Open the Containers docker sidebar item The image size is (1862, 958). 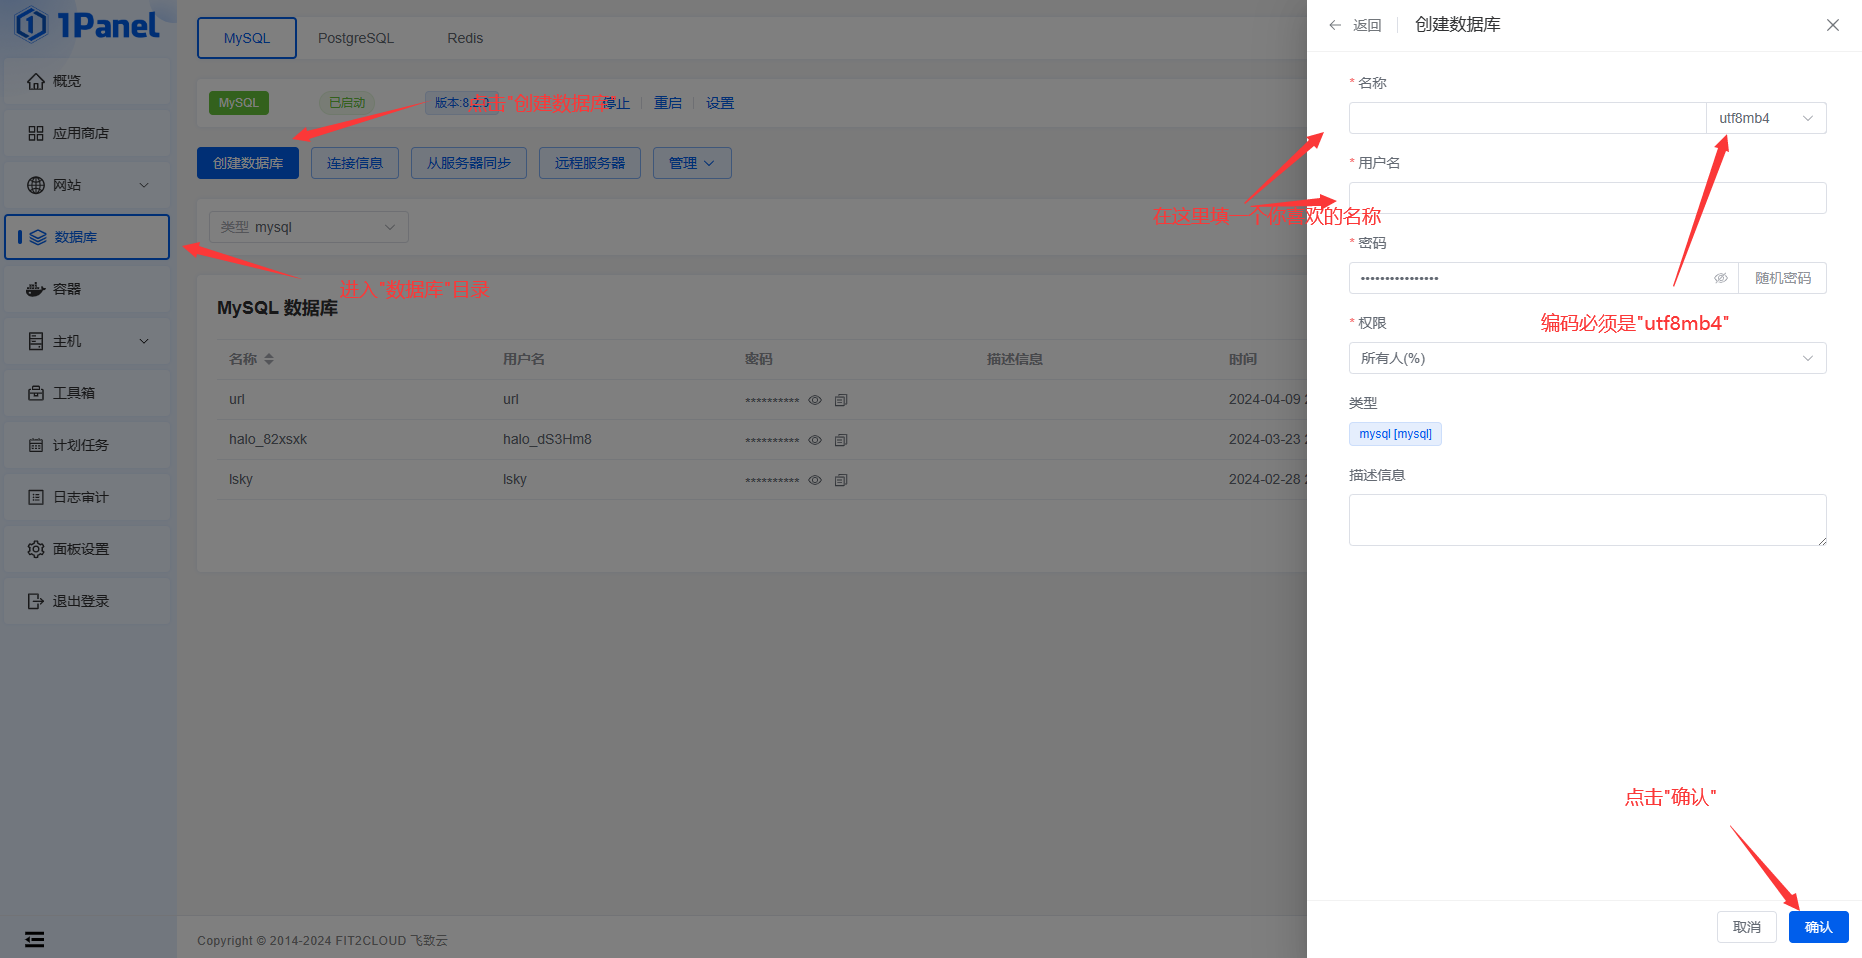pos(87,289)
